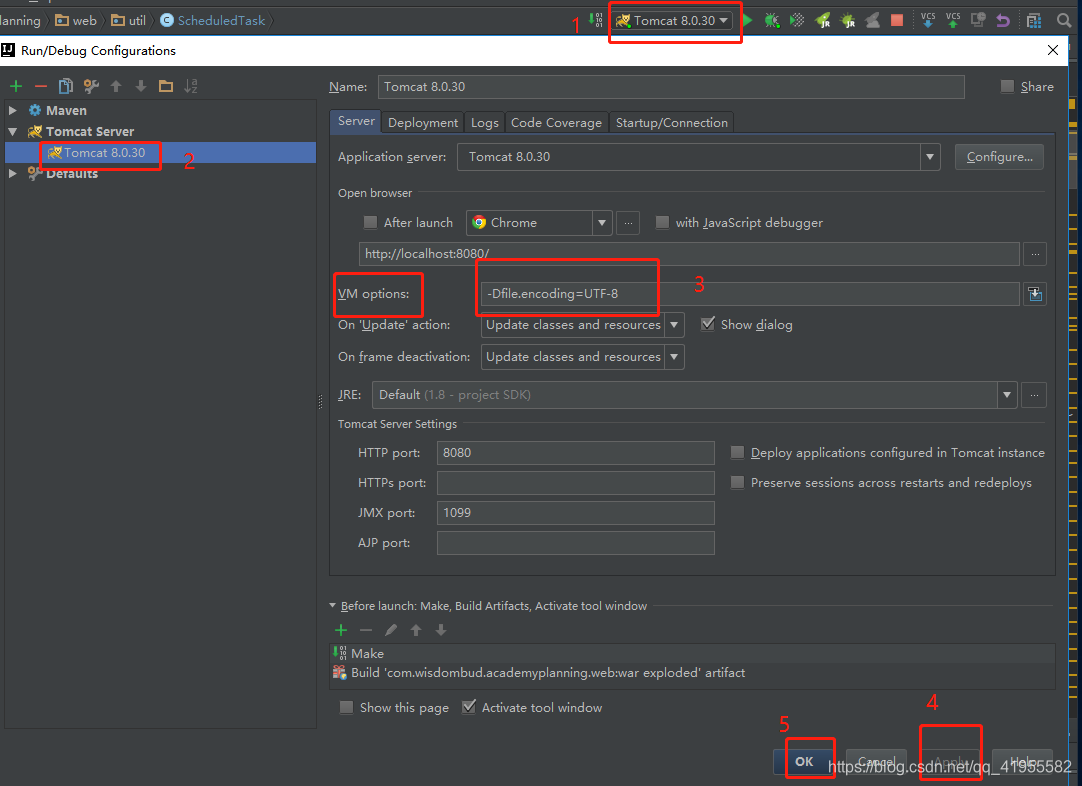Run with Coverage icon in toolbar
Viewport: 1082px width, 786px height.
pyautogui.click(x=797, y=21)
